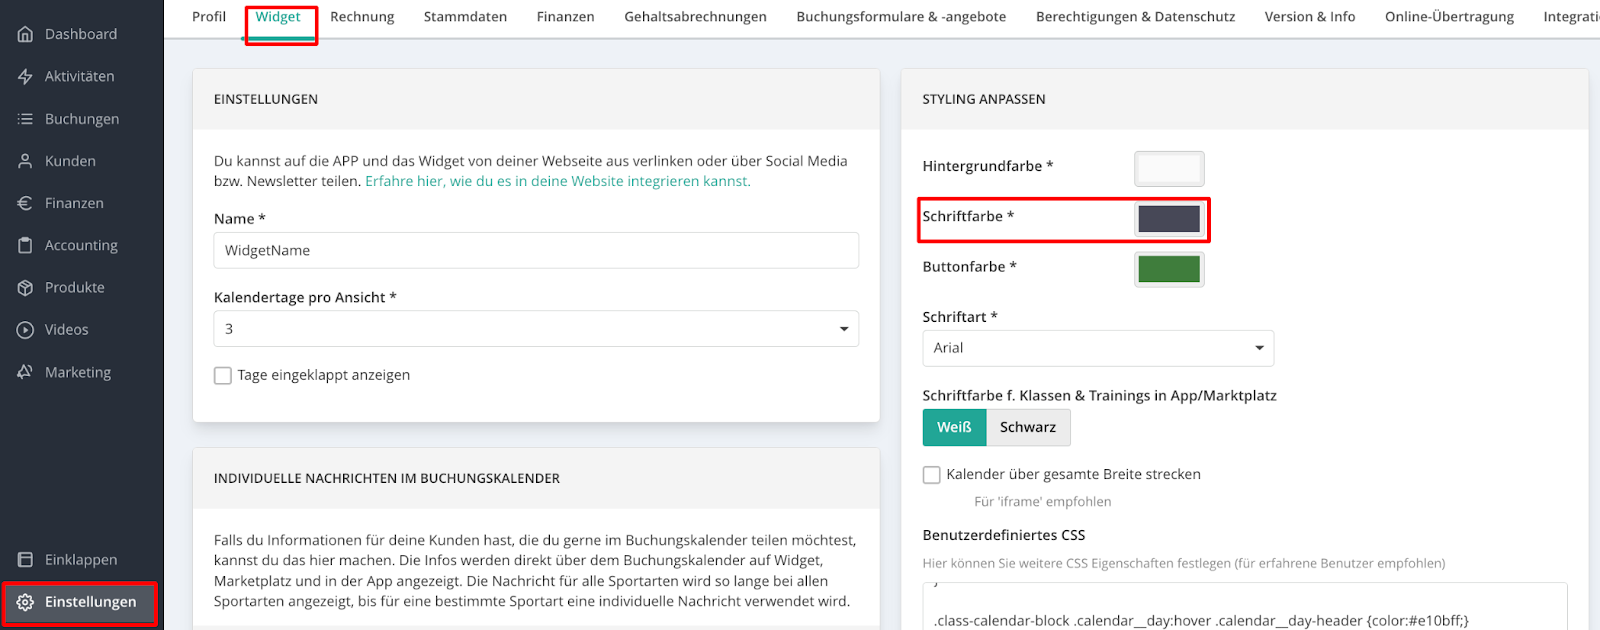Open the Gehaltsabrechnungen tab
1600x630 pixels.
coord(695,17)
